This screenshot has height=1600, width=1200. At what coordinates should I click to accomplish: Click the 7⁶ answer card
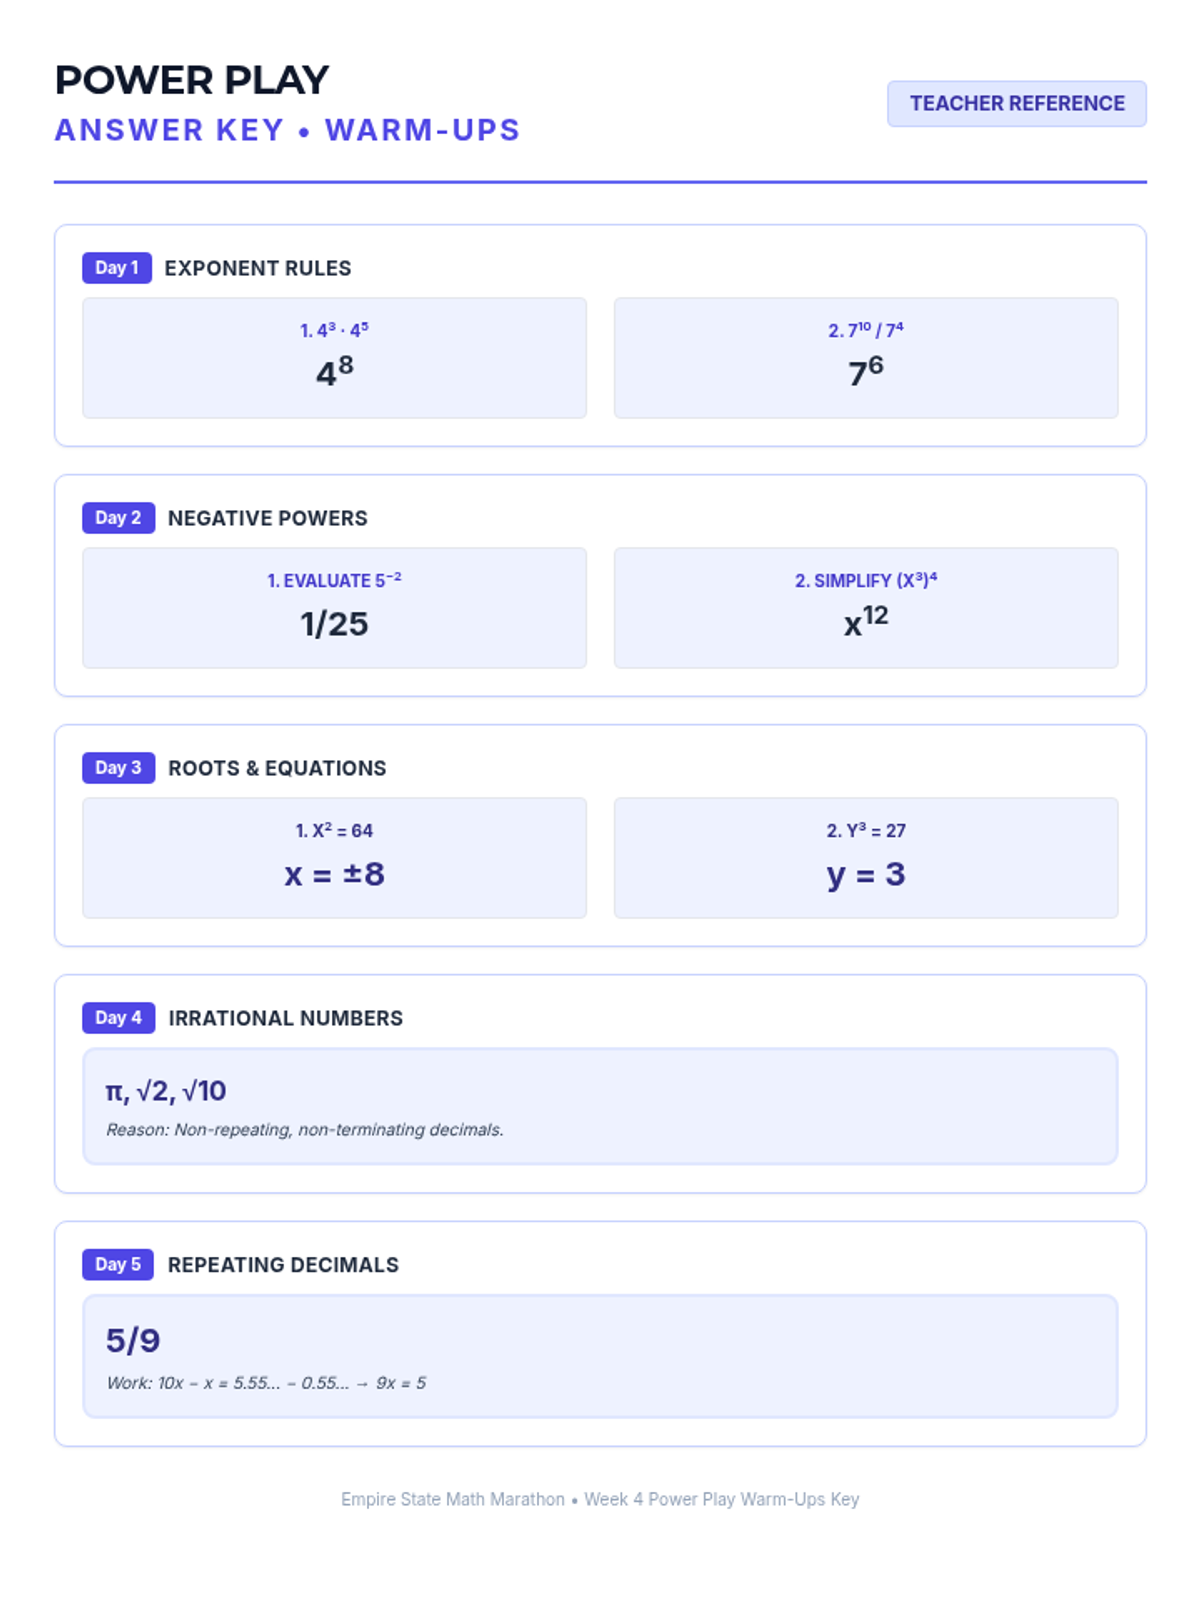[866, 358]
